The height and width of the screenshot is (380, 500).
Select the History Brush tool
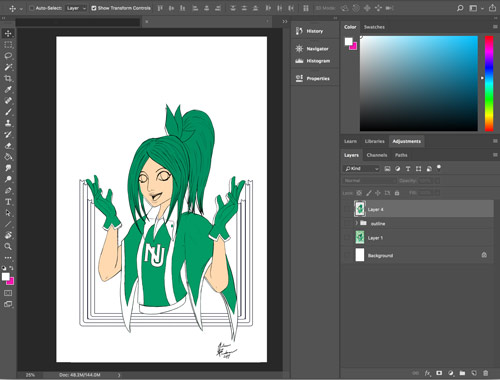[8, 134]
